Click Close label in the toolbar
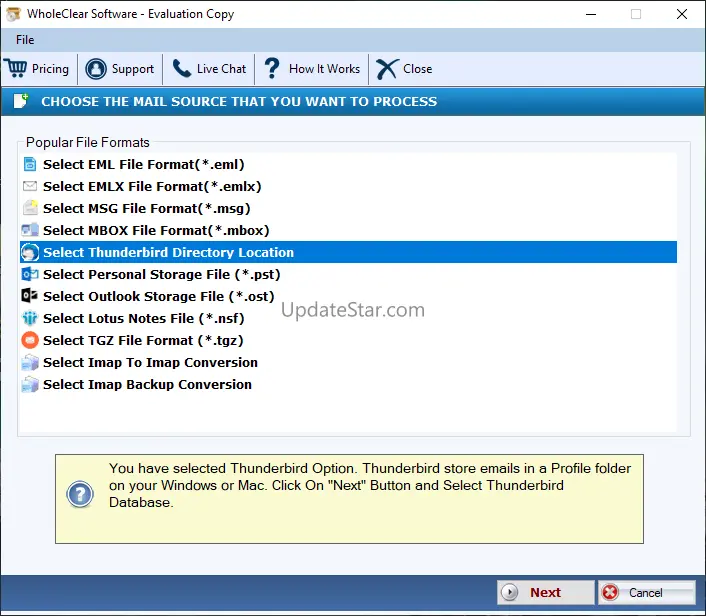 pyautogui.click(x=417, y=69)
